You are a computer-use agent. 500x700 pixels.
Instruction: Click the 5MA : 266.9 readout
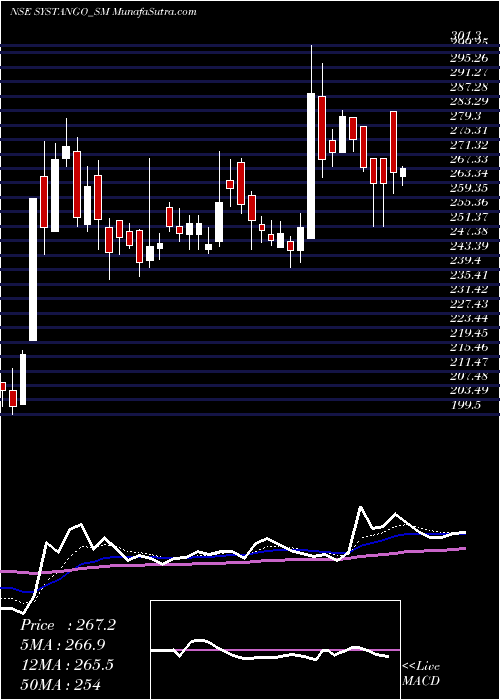(62, 645)
